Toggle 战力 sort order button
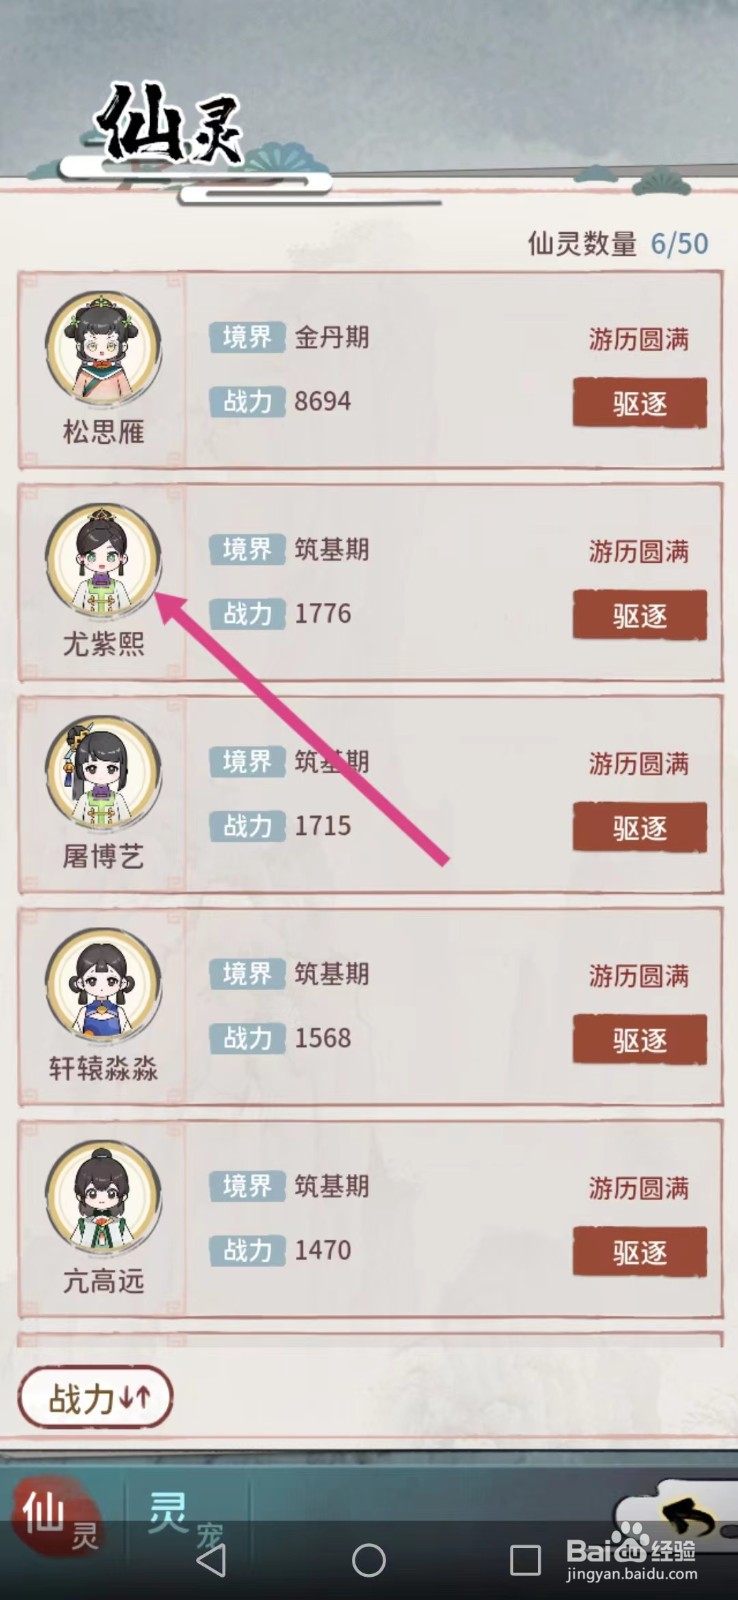This screenshot has width=738, height=1600. (96, 1397)
